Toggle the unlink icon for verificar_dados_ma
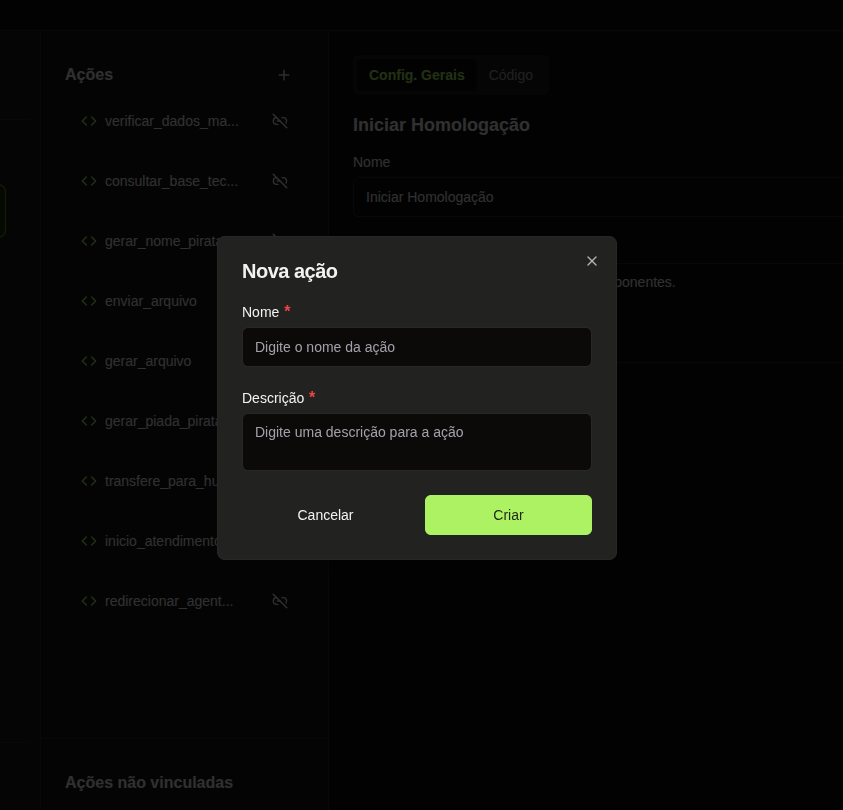Screen dimensions: 843x810 point(280,121)
